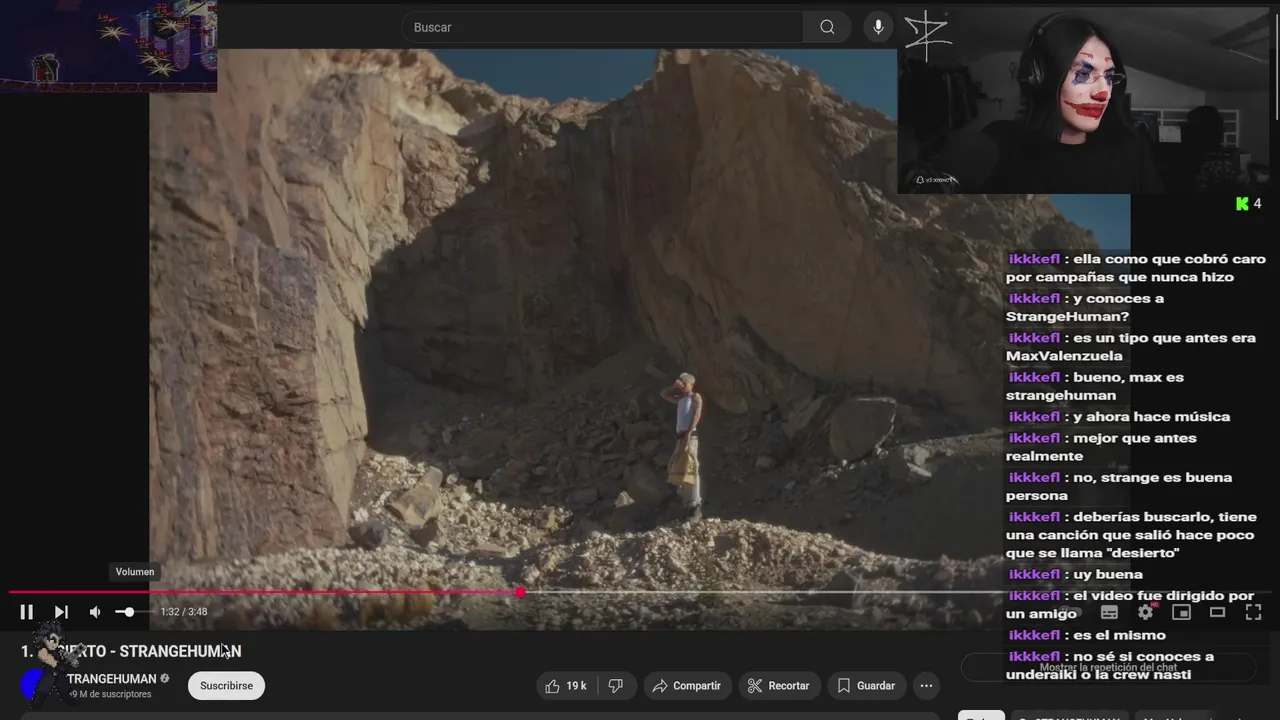
Task: Click chat message about 'cobró caro por campañas'
Action: (x=1136, y=268)
